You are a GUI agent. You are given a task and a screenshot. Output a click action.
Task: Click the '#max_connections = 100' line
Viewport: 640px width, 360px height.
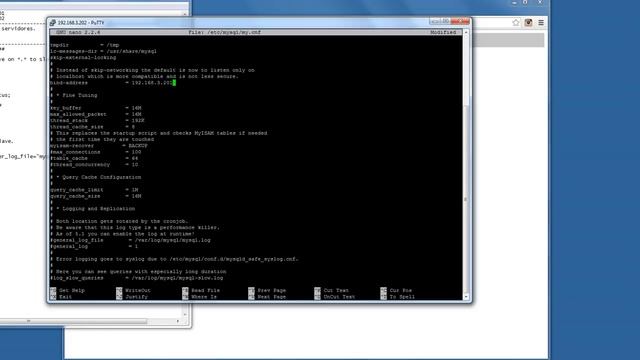tap(96, 152)
